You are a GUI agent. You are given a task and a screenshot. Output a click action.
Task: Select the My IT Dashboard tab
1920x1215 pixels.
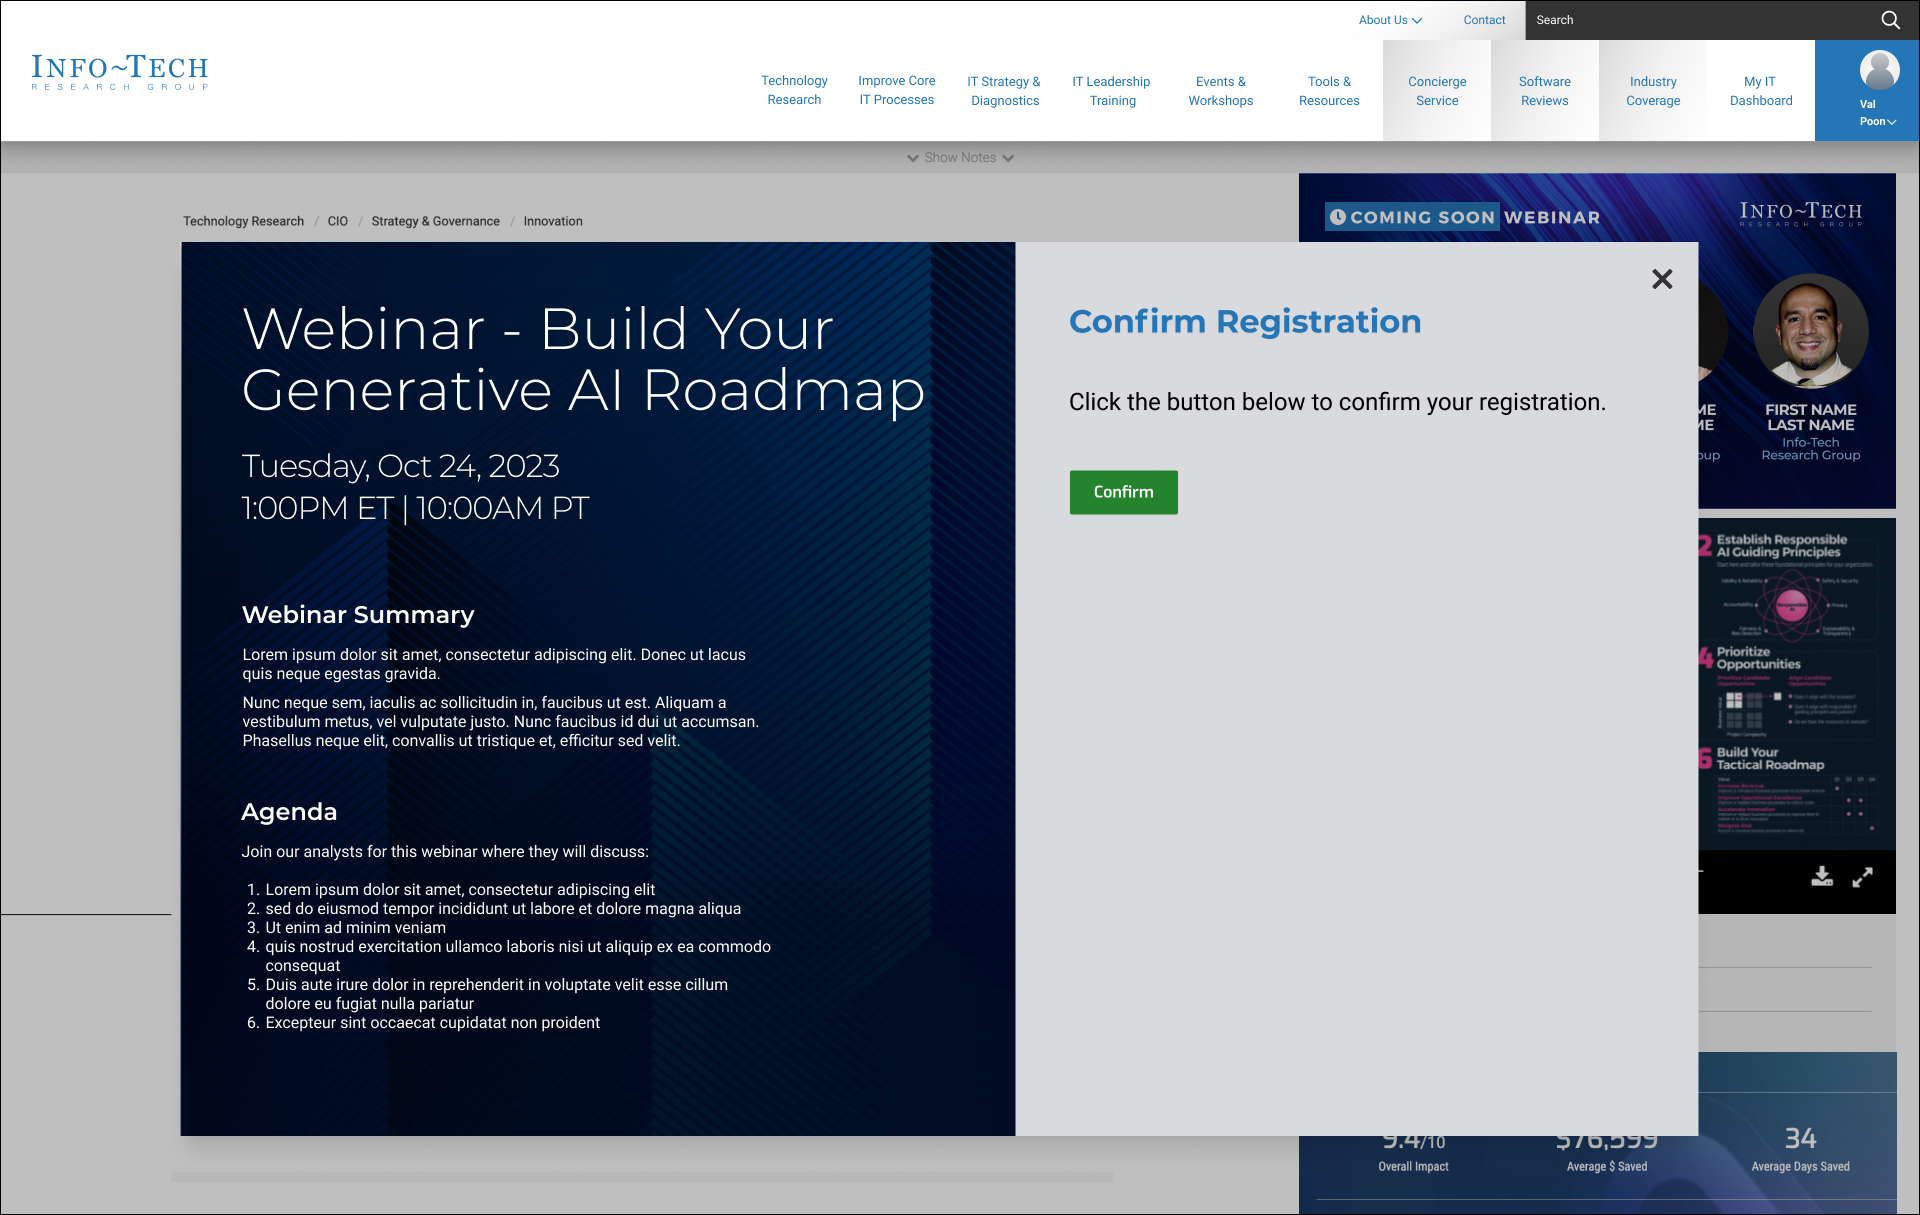tap(1761, 90)
